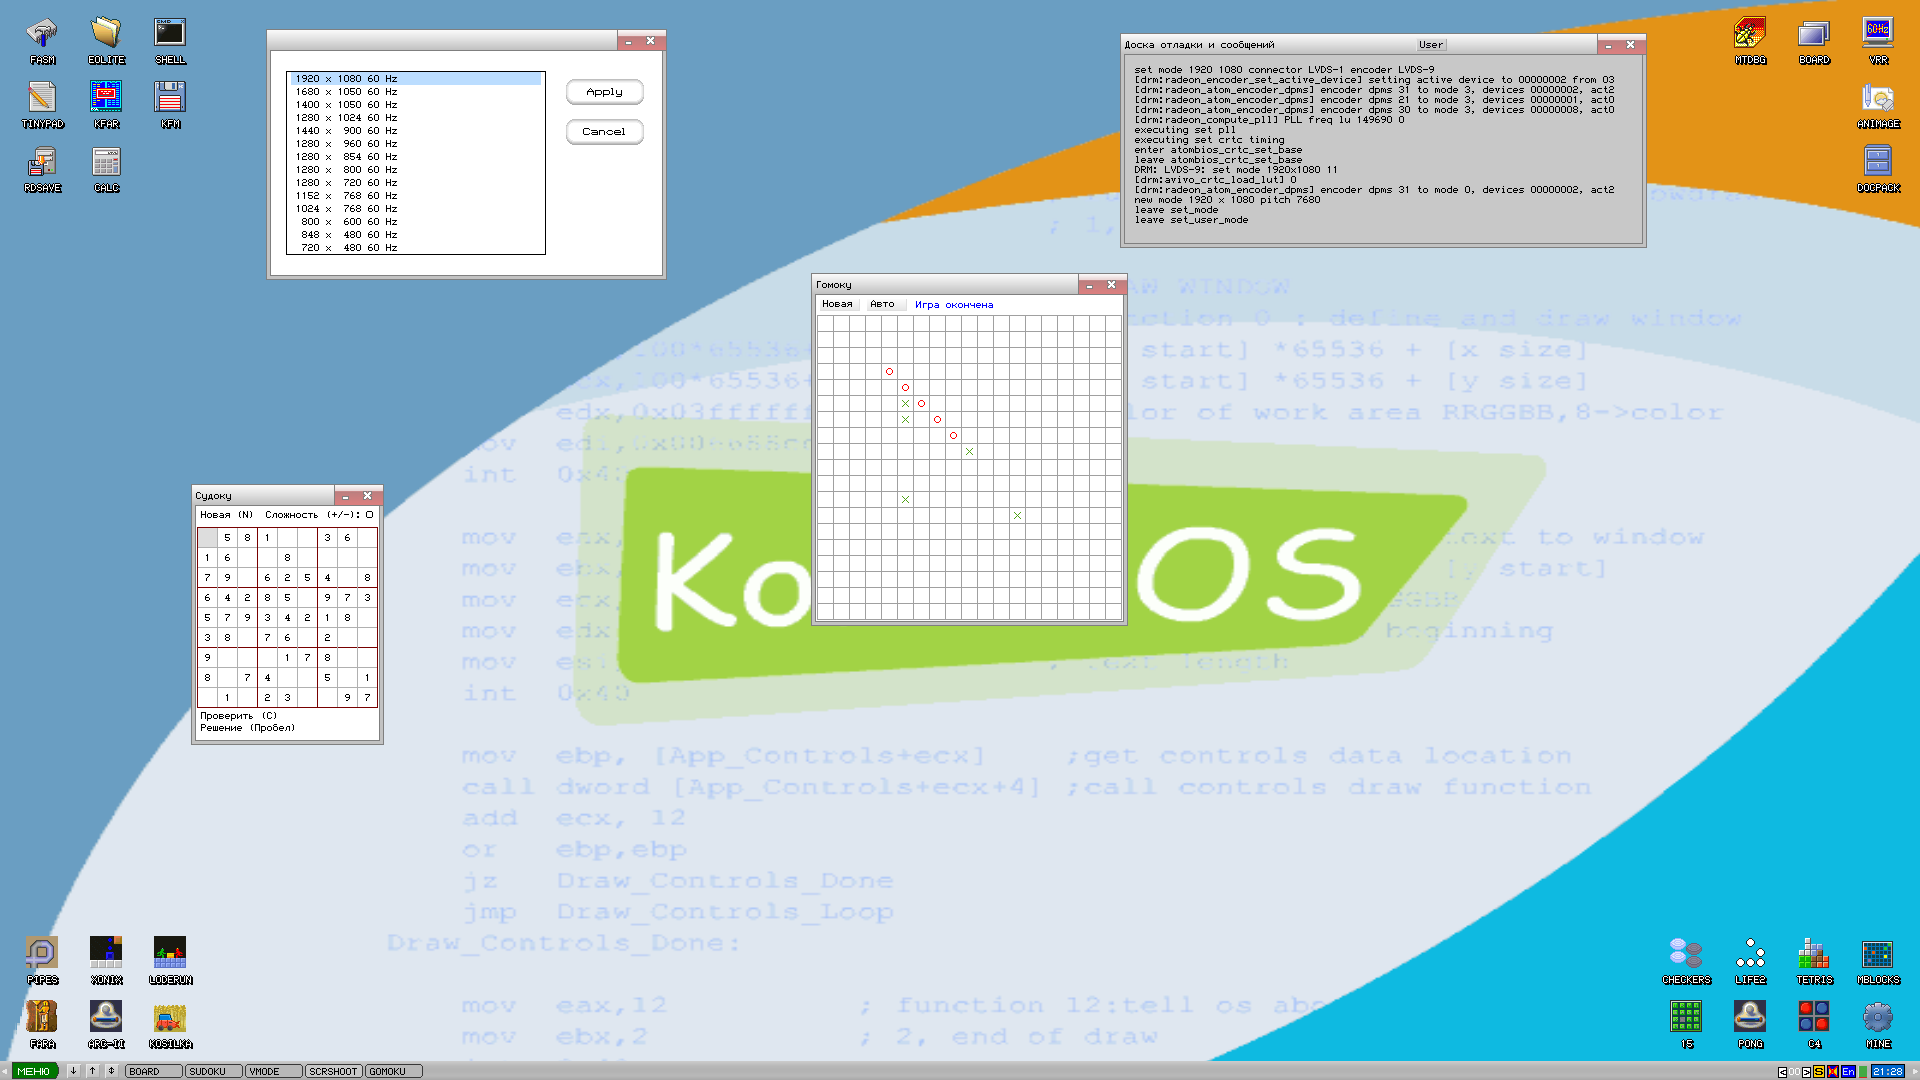Open the 15 puzzle icon
Viewport: 1920px width, 1080px height.
click(x=1686, y=1025)
